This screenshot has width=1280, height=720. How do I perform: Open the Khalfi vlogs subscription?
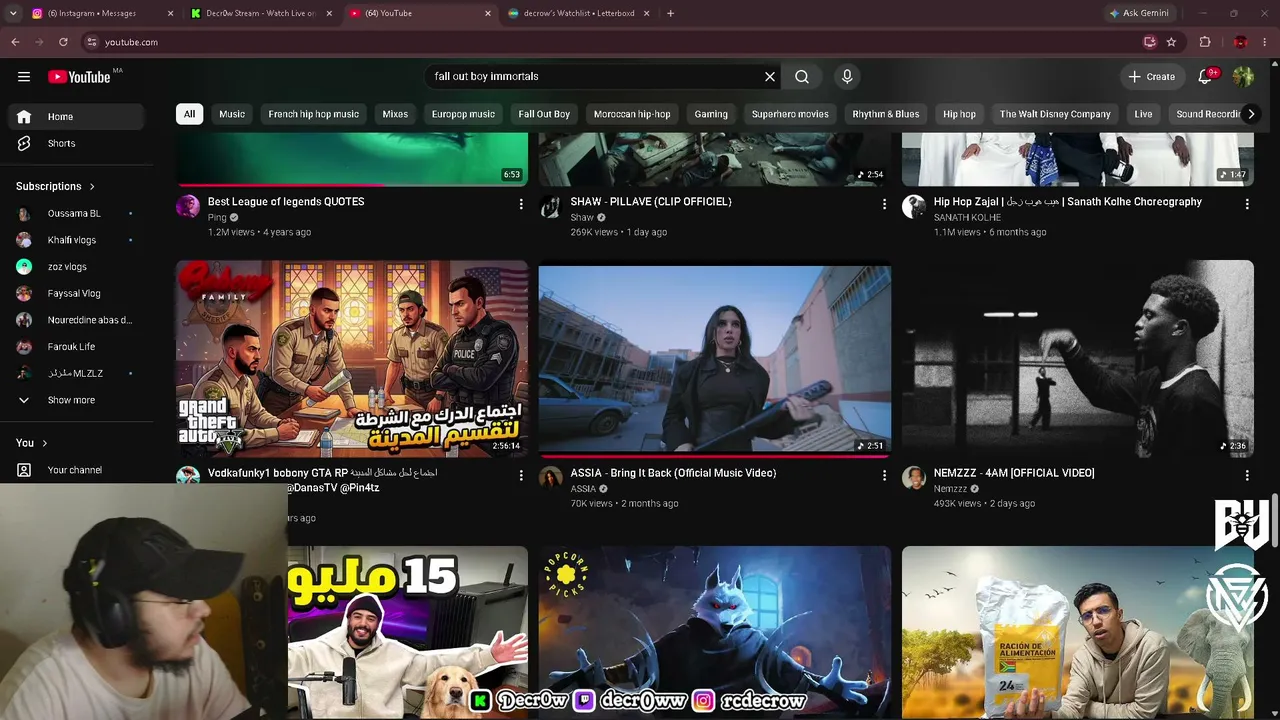tap(77, 240)
